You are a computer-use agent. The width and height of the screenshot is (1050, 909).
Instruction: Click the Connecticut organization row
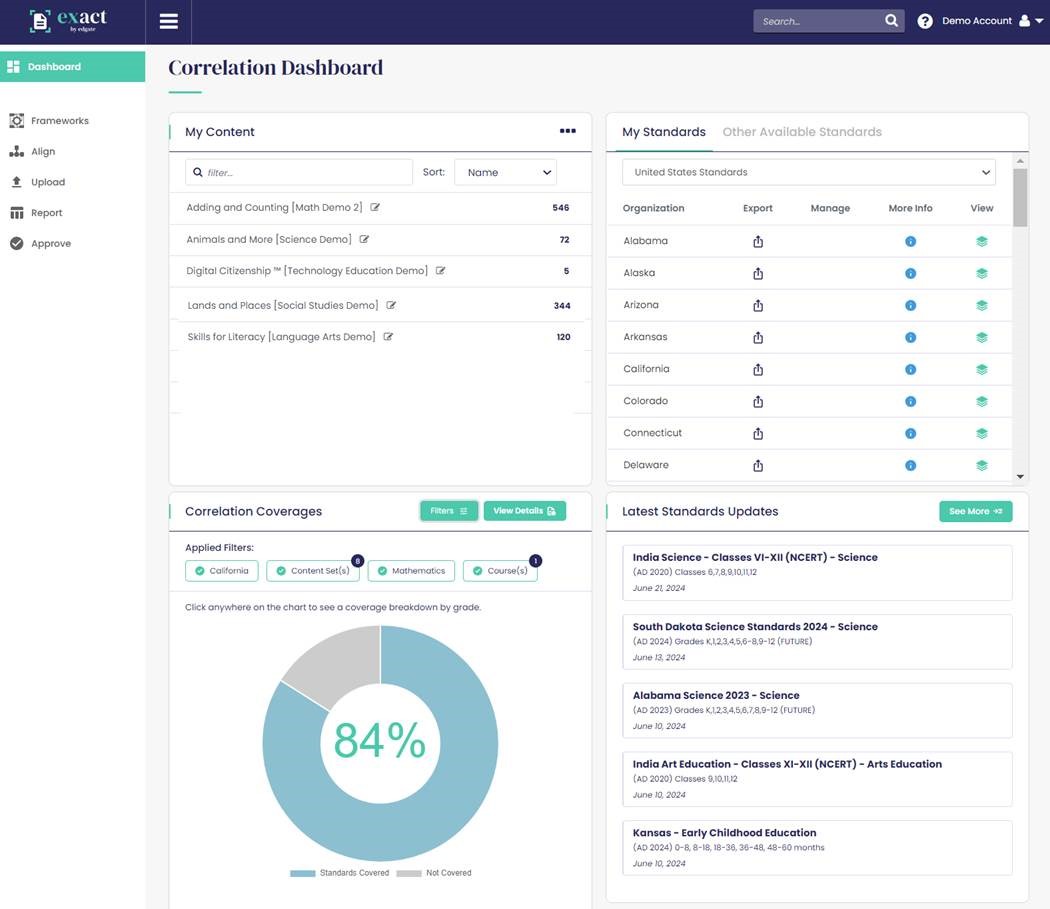point(809,433)
